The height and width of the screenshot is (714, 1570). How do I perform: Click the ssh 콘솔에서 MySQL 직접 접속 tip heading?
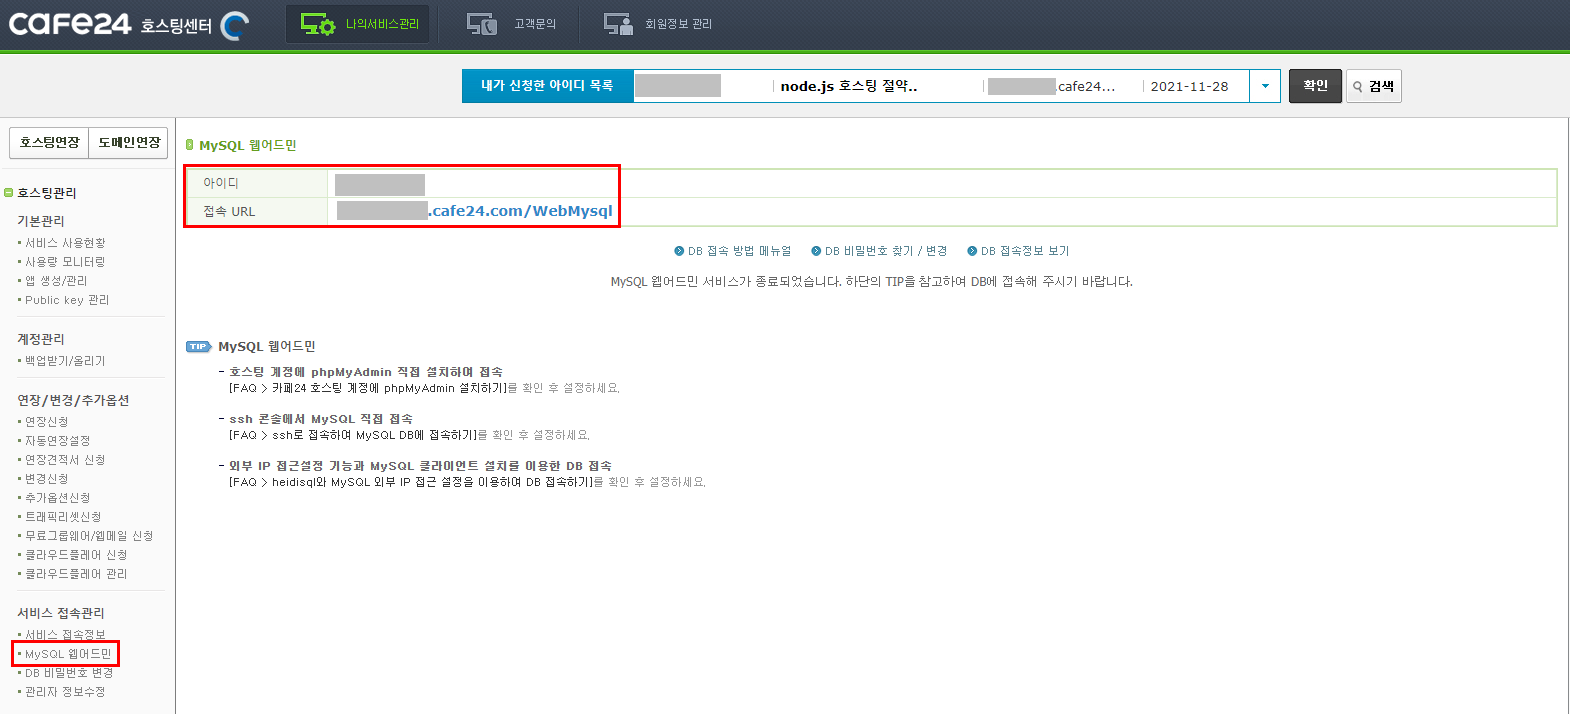[x=320, y=419]
